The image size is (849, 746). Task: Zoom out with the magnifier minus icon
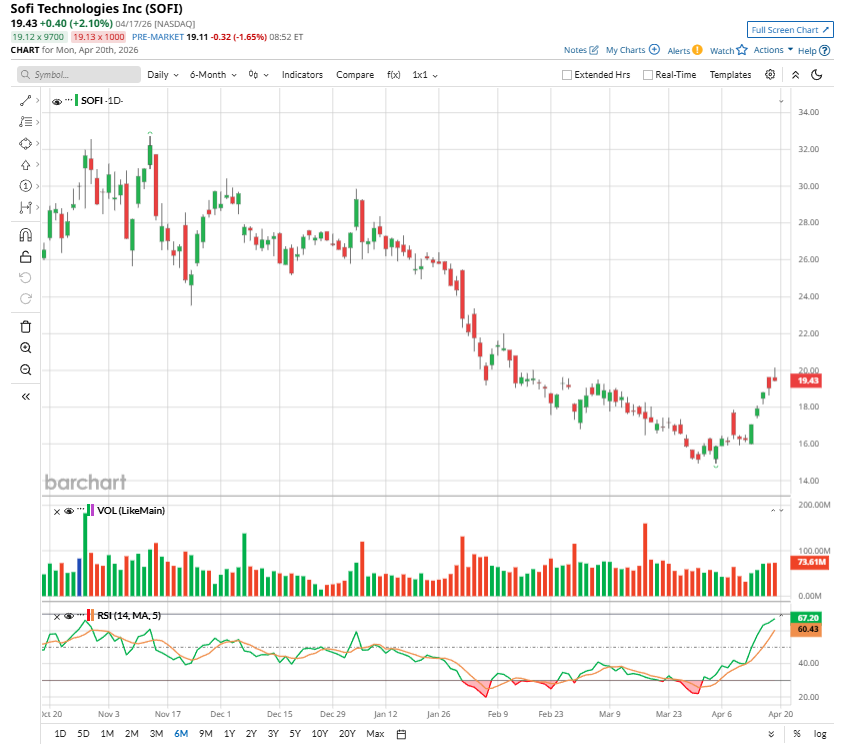26,370
